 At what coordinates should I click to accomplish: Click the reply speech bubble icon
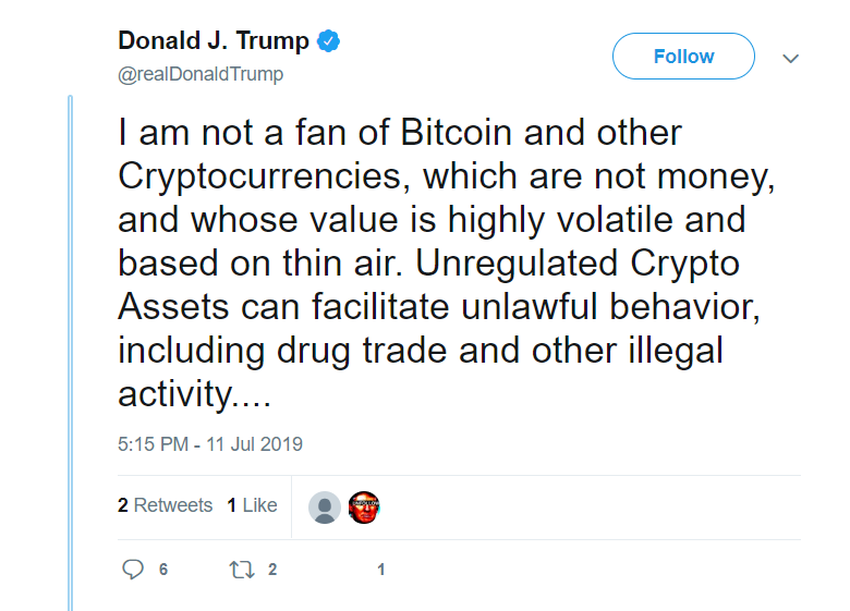pyautogui.click(x=134, y=566)
